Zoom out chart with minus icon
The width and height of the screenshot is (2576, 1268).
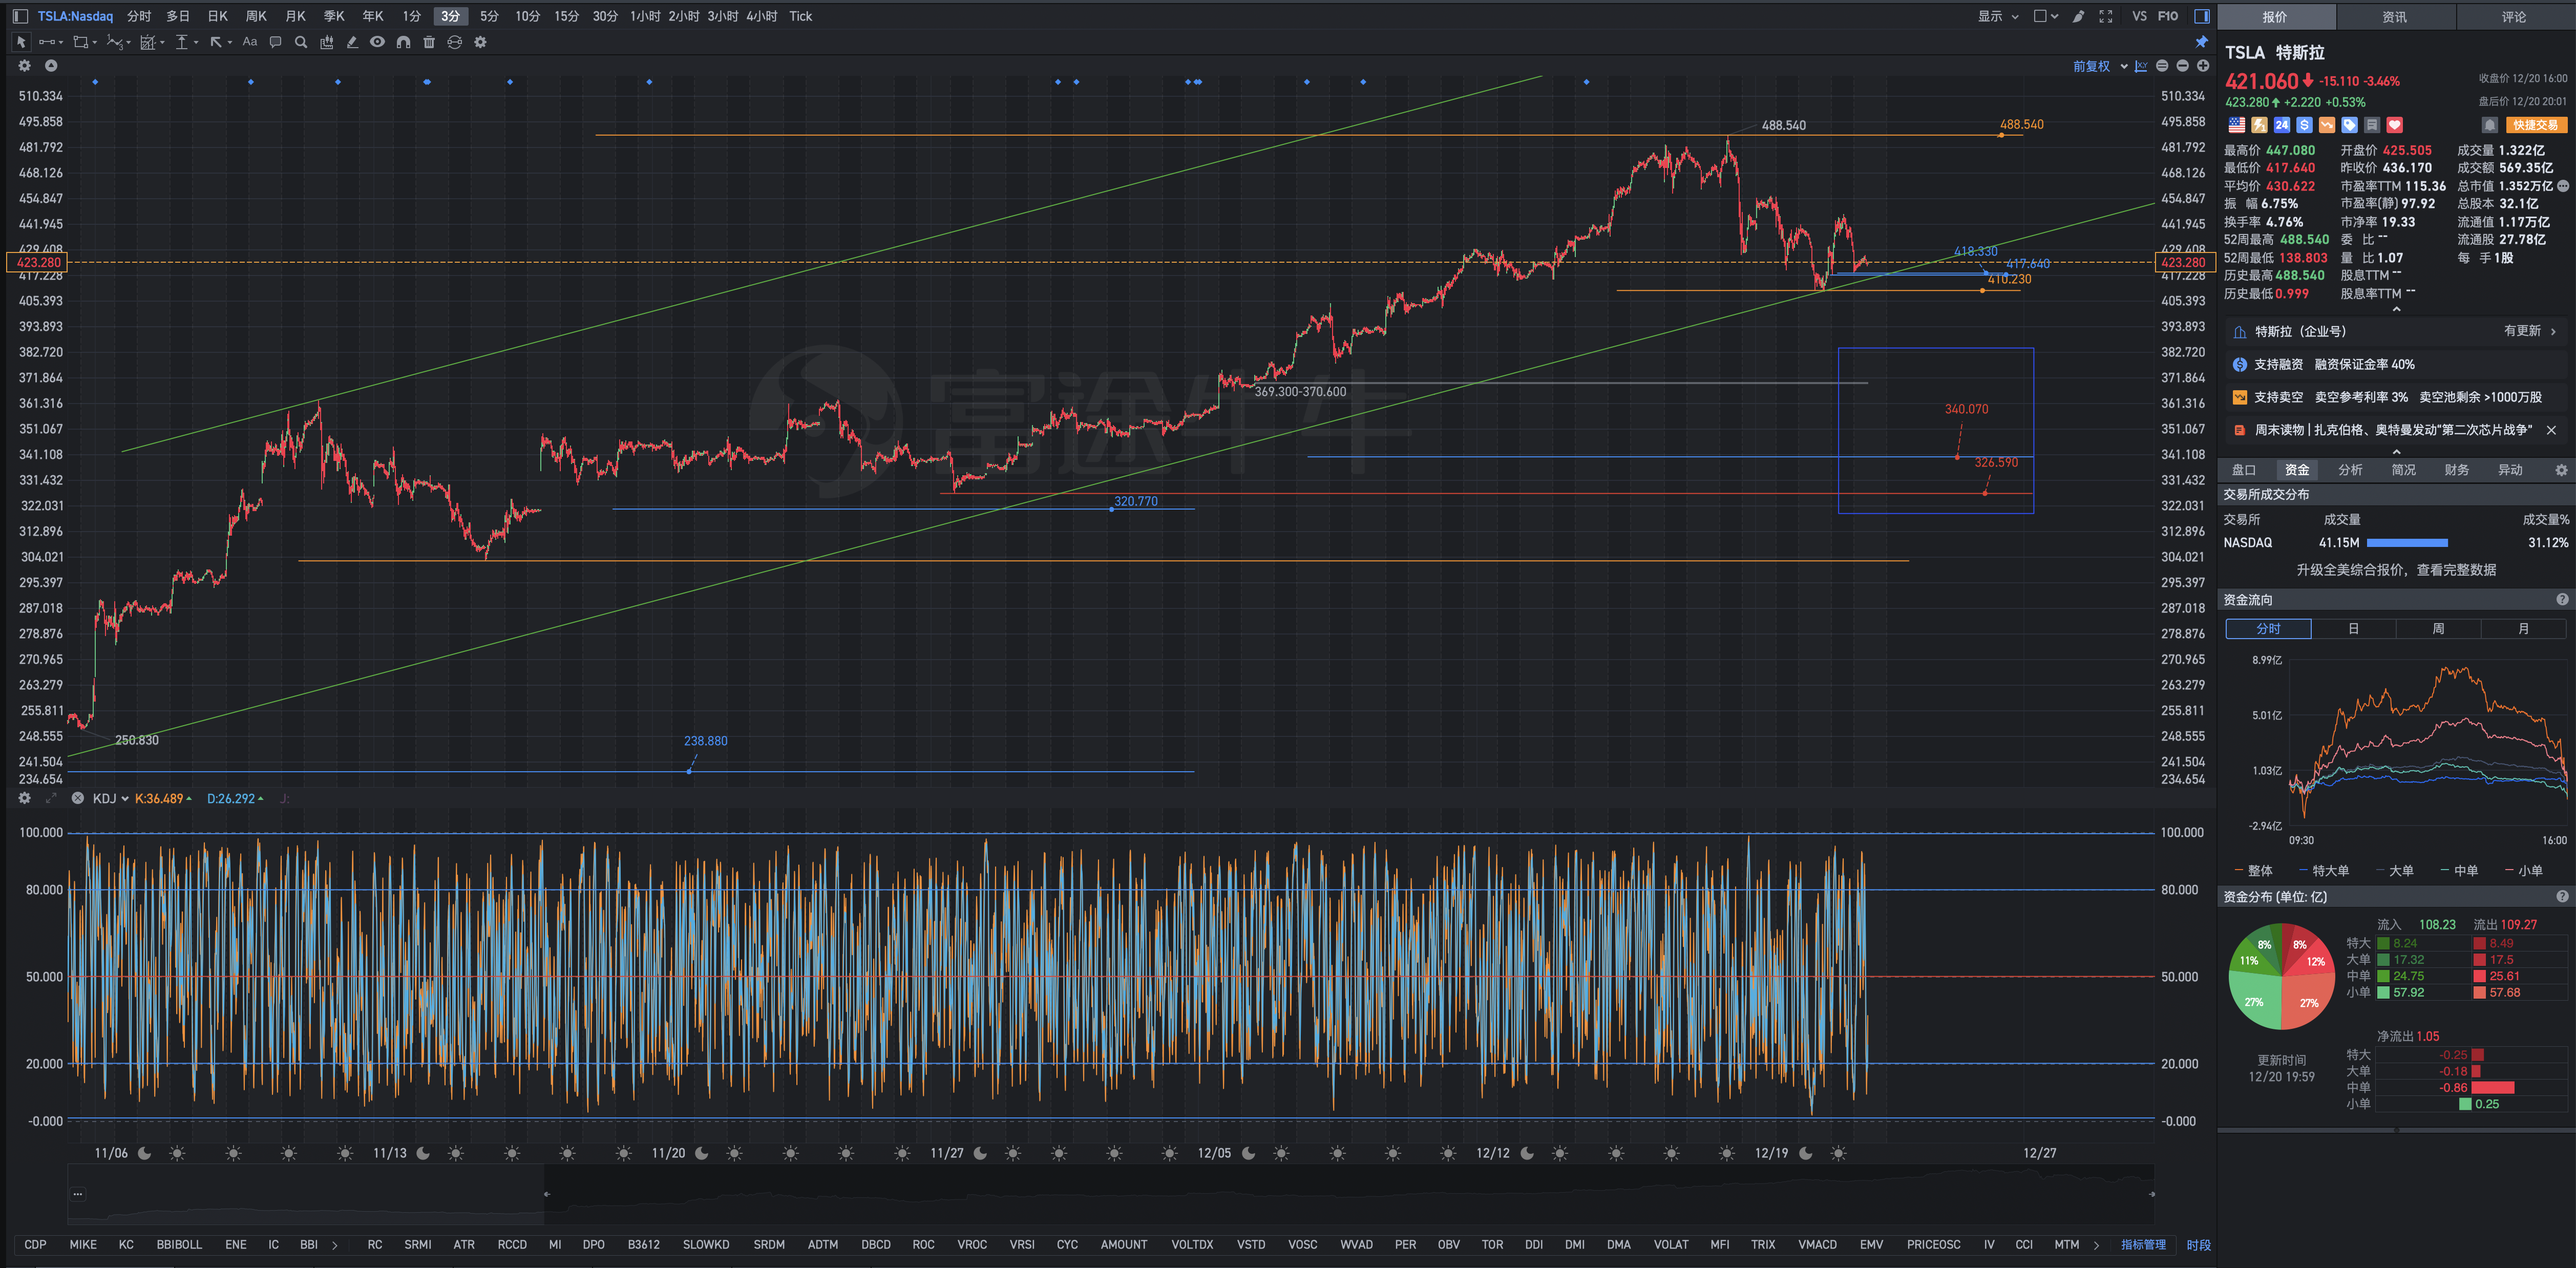(2182, 66)
